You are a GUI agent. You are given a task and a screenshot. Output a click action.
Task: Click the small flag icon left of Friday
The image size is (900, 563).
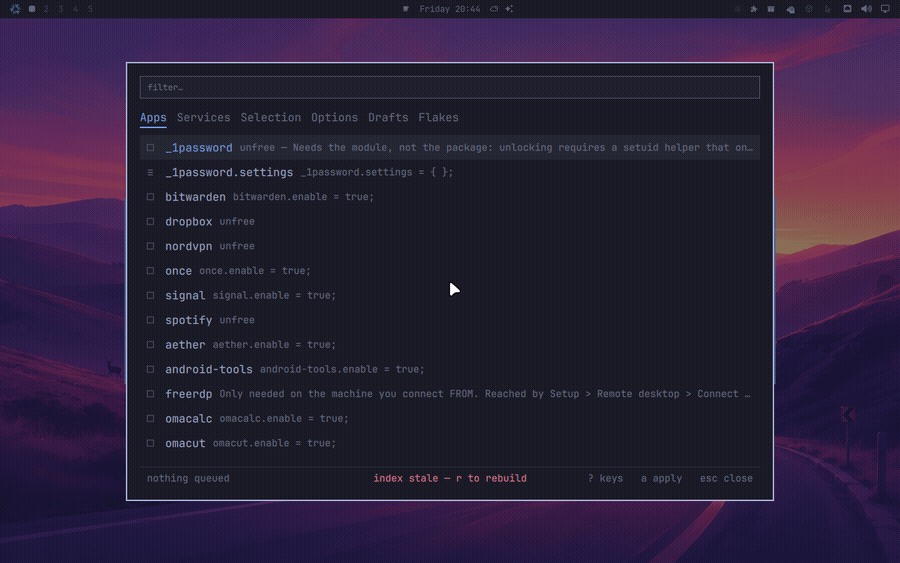406,9
